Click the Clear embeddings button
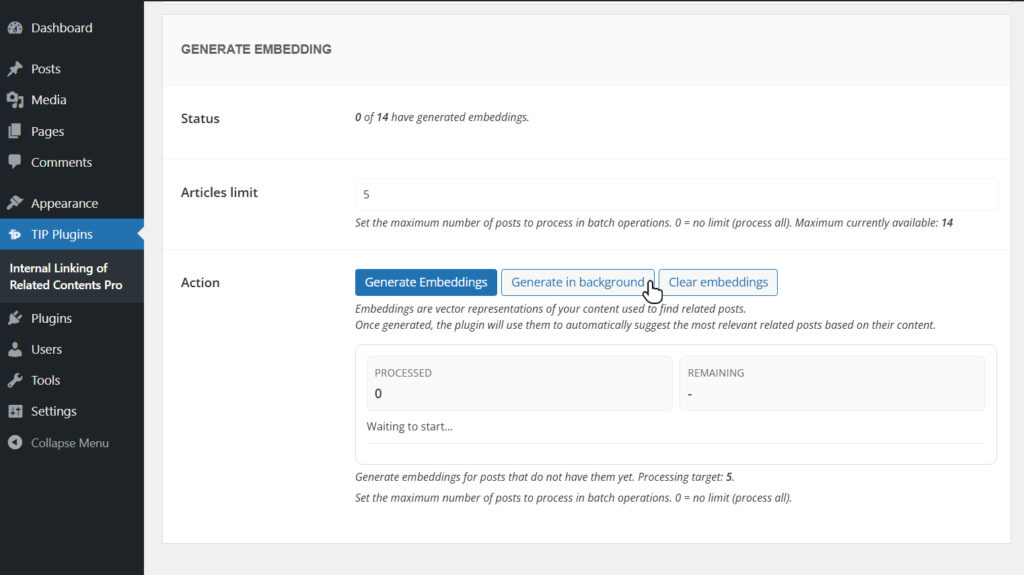 tap(718, 282)
